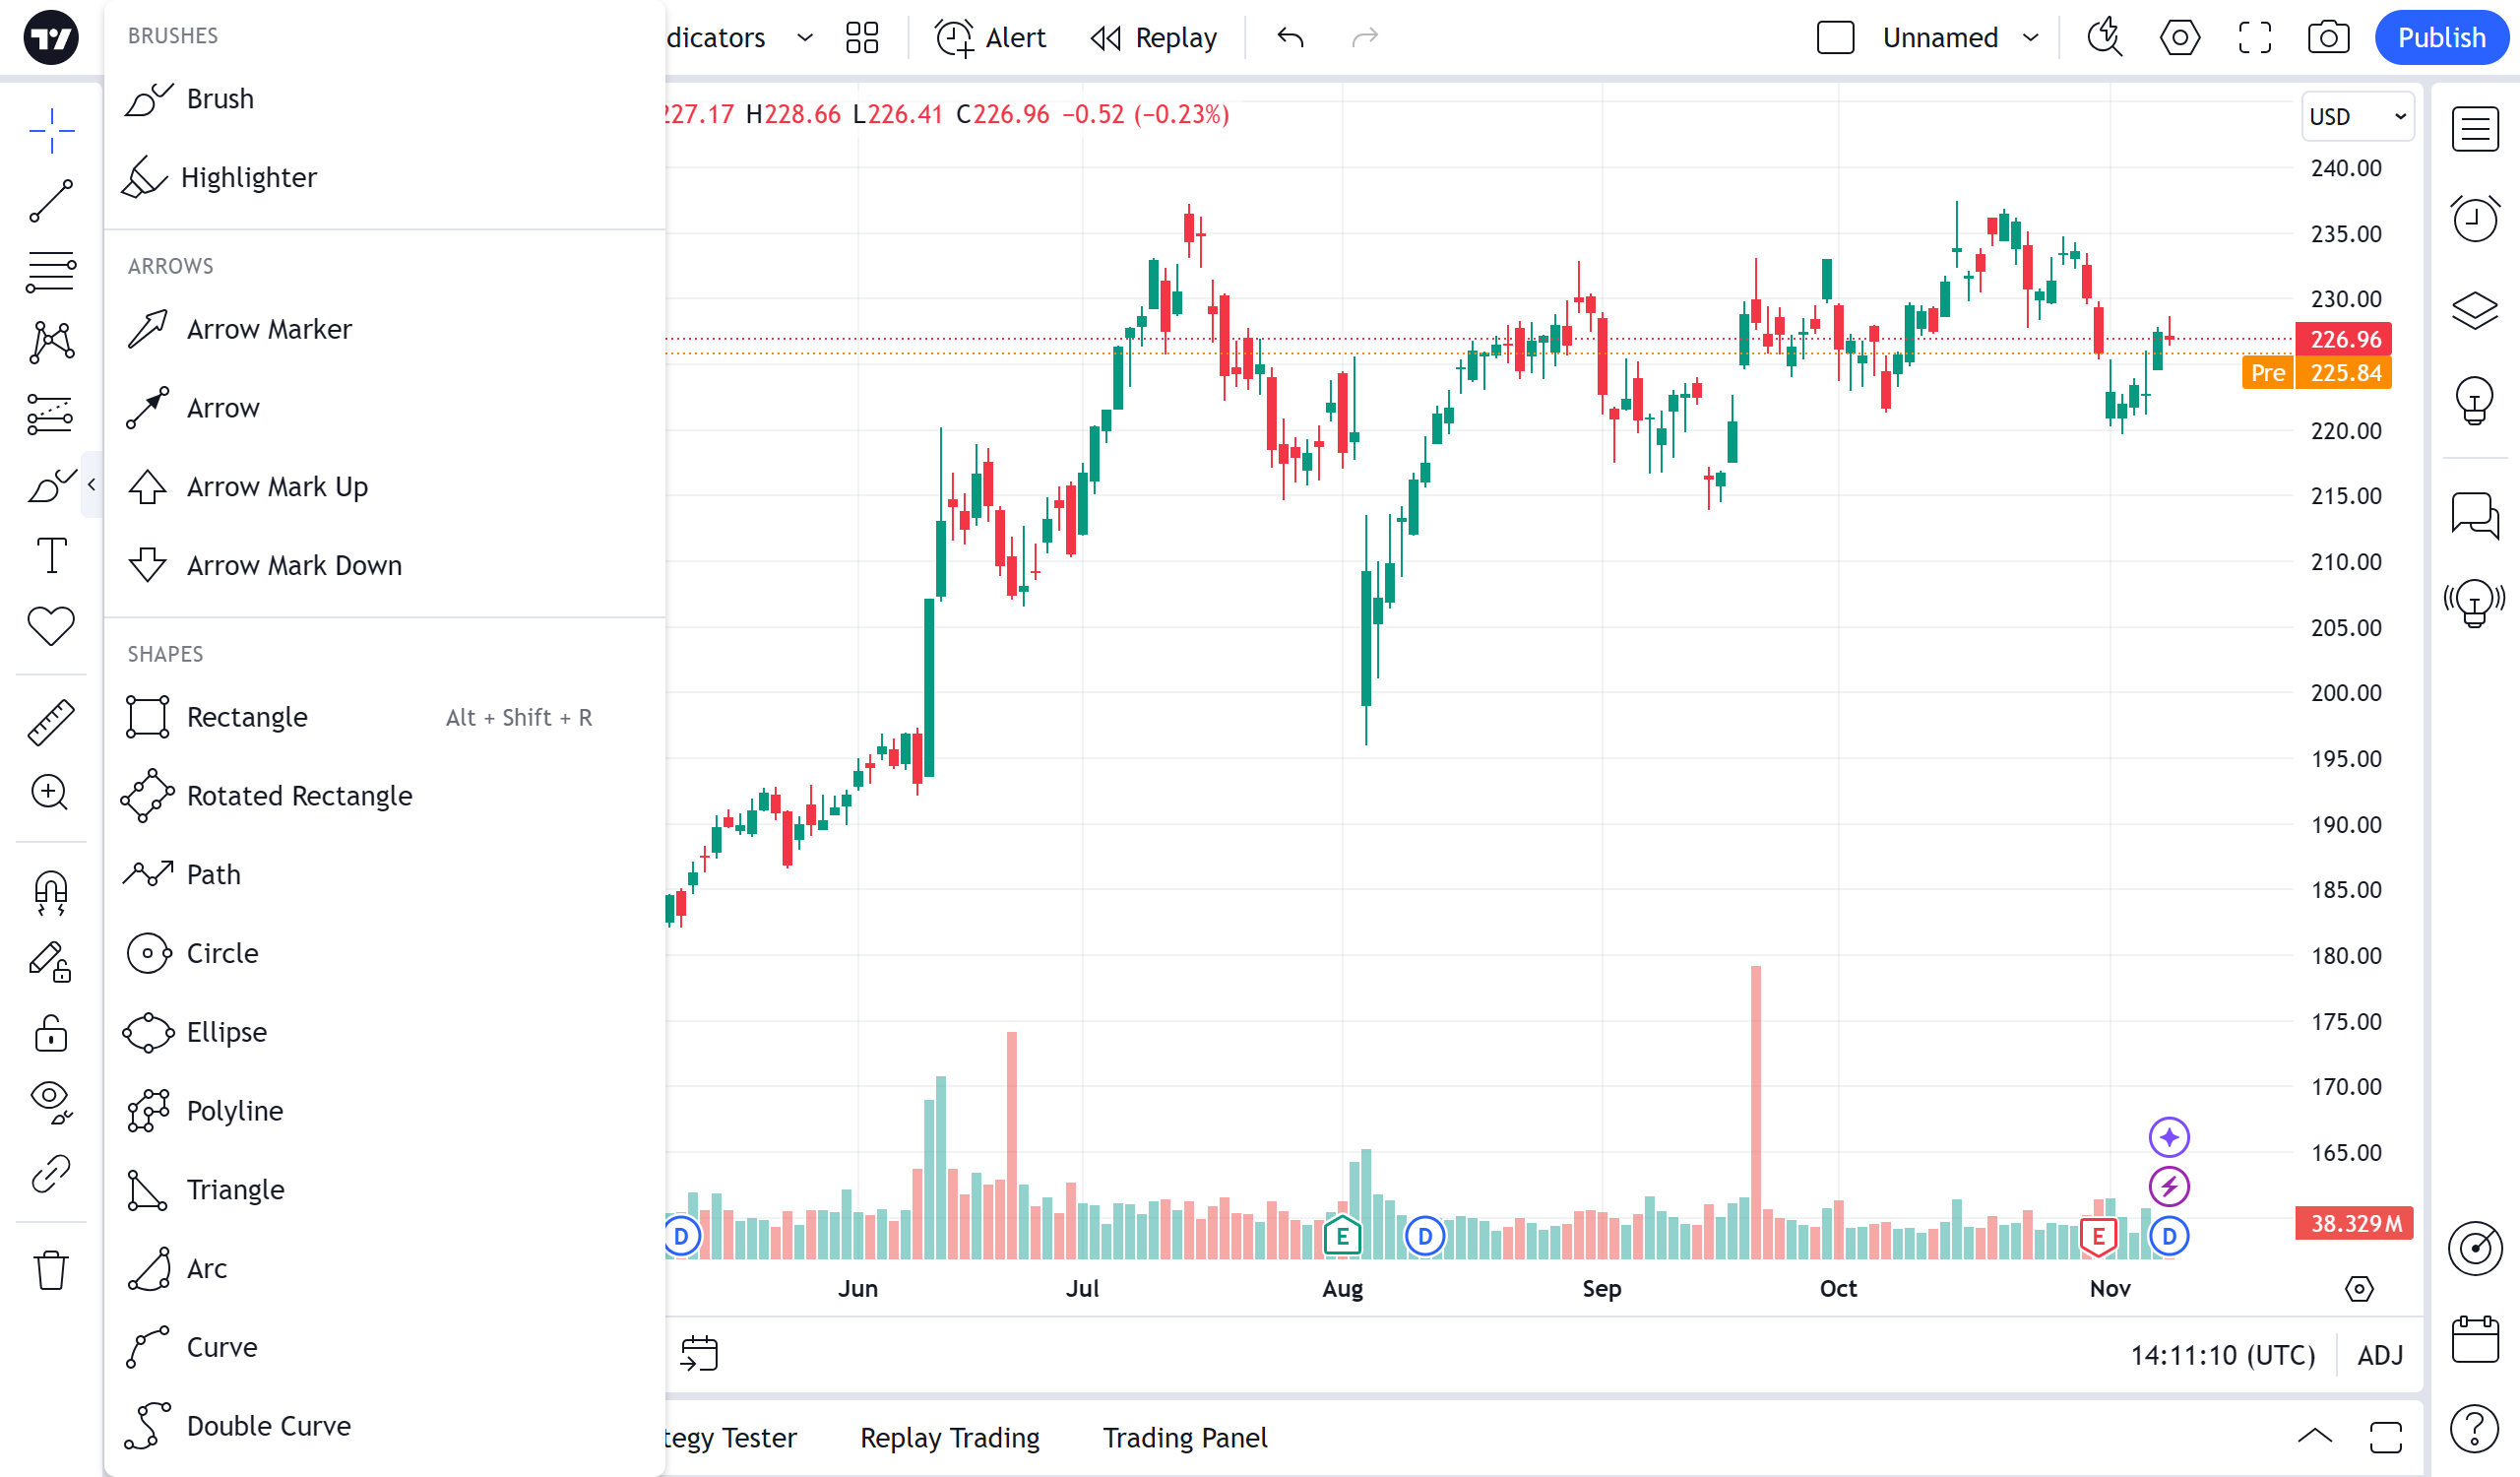
Task: Click the Magnet mode icon
Action: click(50, 892)
